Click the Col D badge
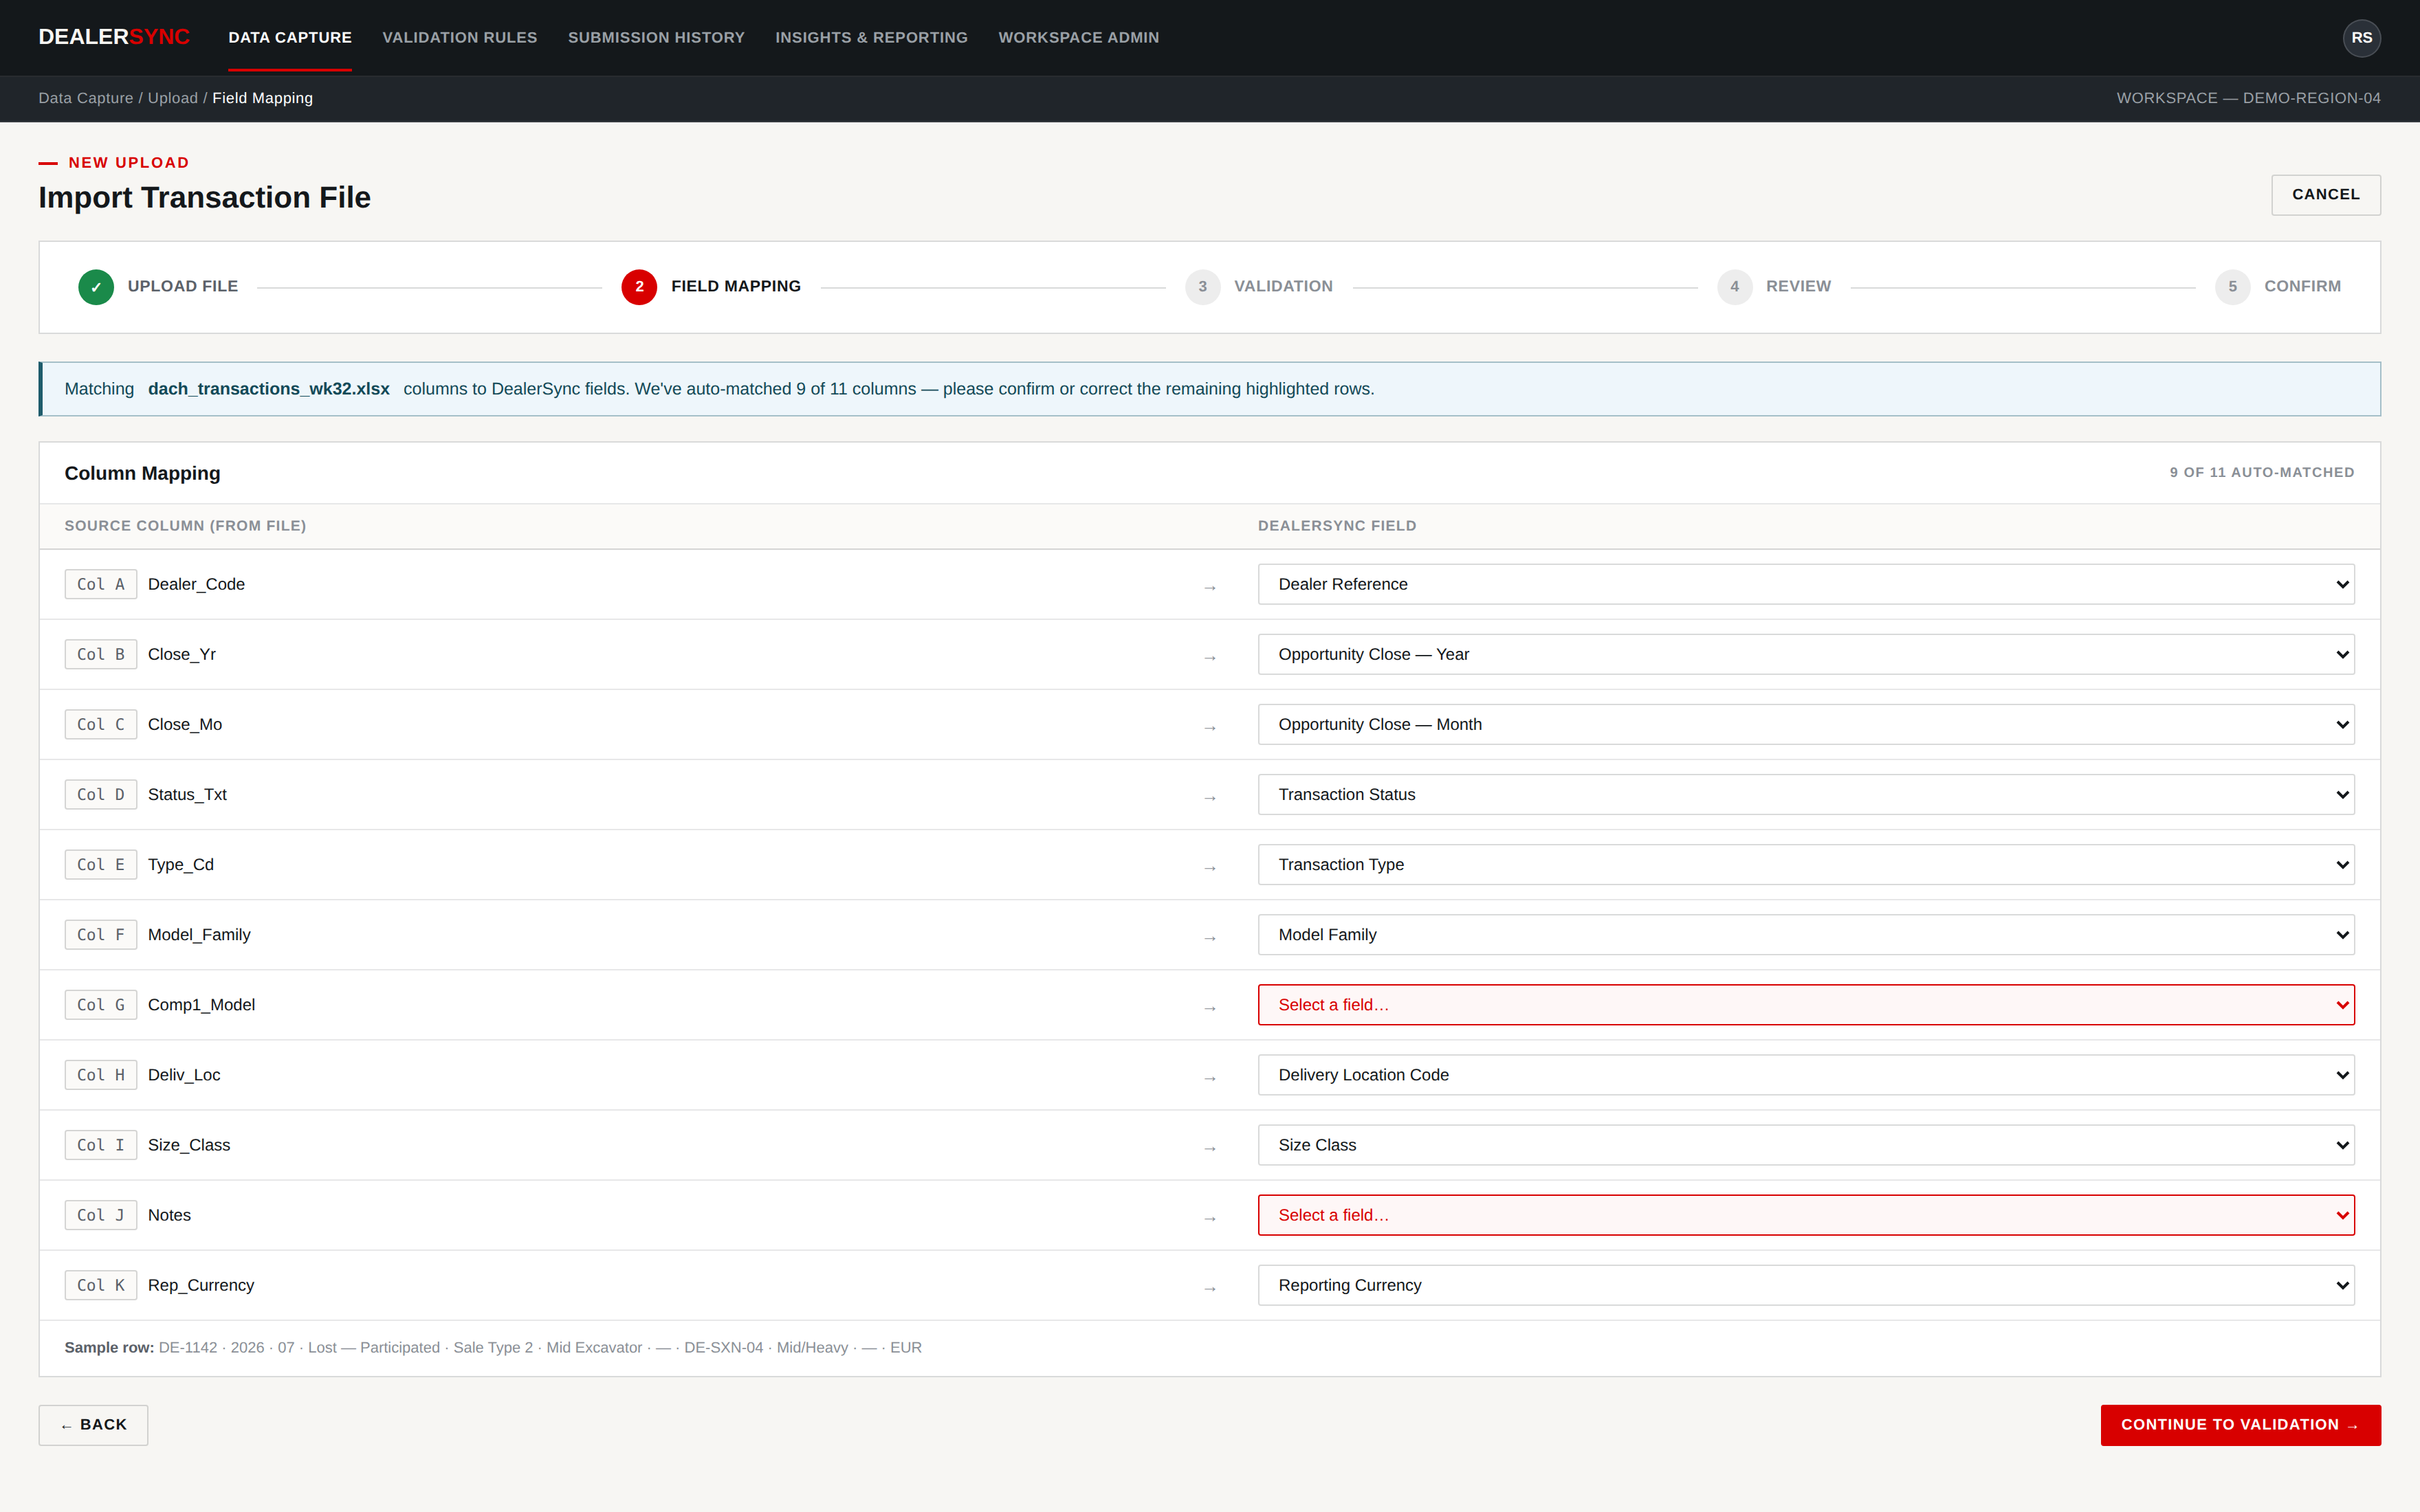Viewport: 2420px width, 1512px height. pos(101,794)
